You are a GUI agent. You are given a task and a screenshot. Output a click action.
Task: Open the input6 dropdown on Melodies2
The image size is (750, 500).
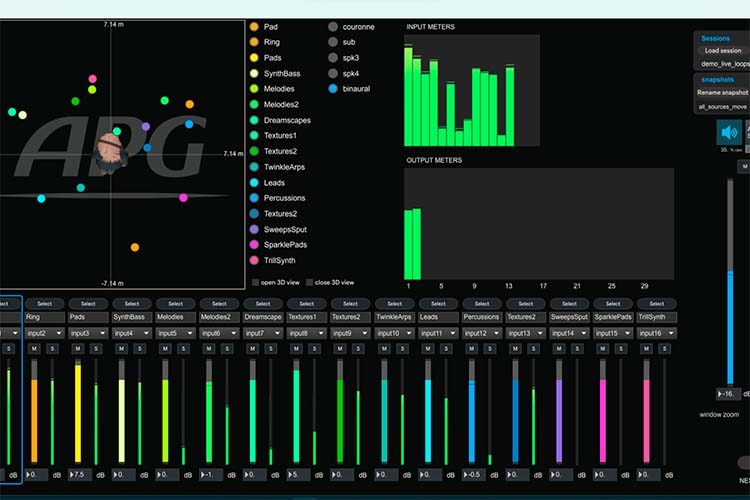(x=220, y=333)
